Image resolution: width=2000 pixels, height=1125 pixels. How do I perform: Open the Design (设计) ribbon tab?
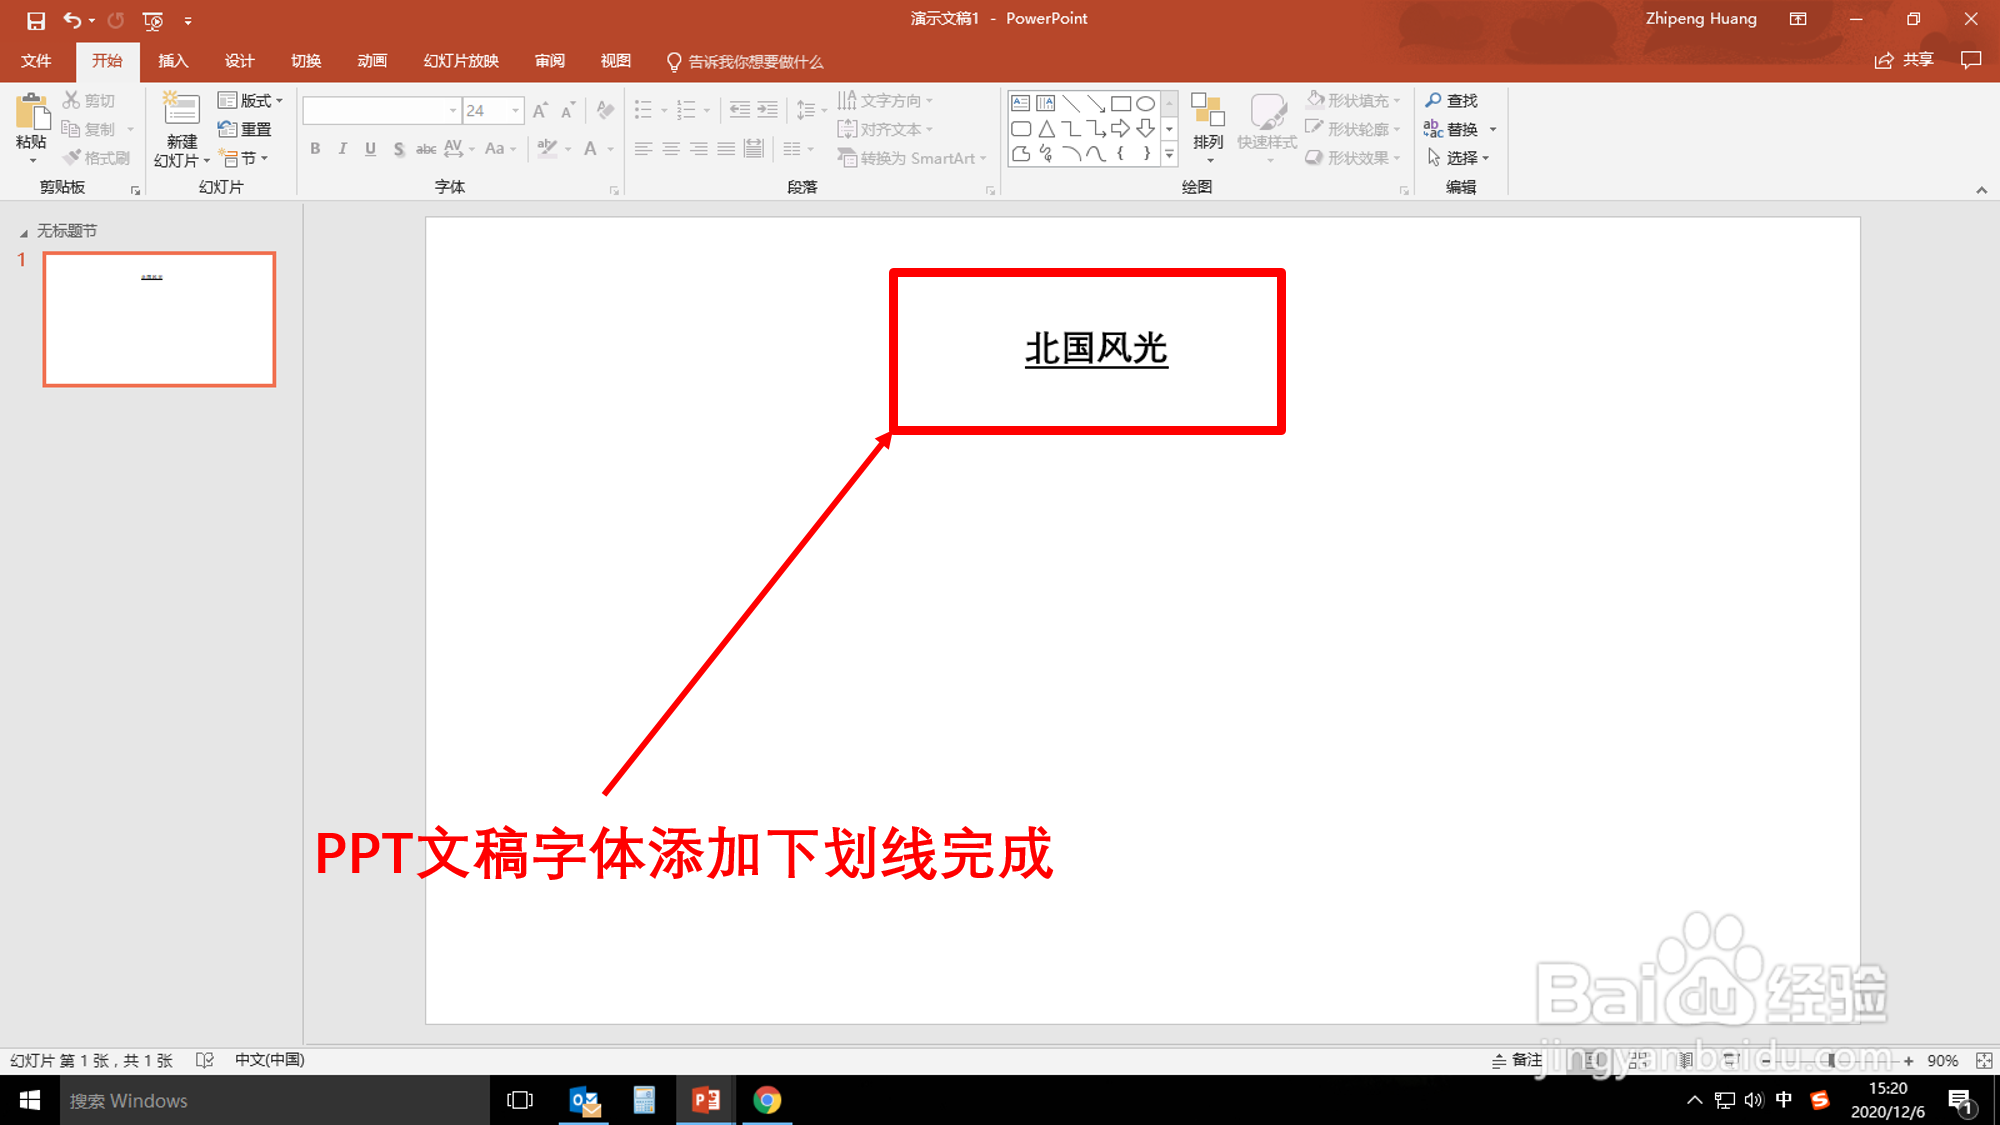click(x=239, y=61)
